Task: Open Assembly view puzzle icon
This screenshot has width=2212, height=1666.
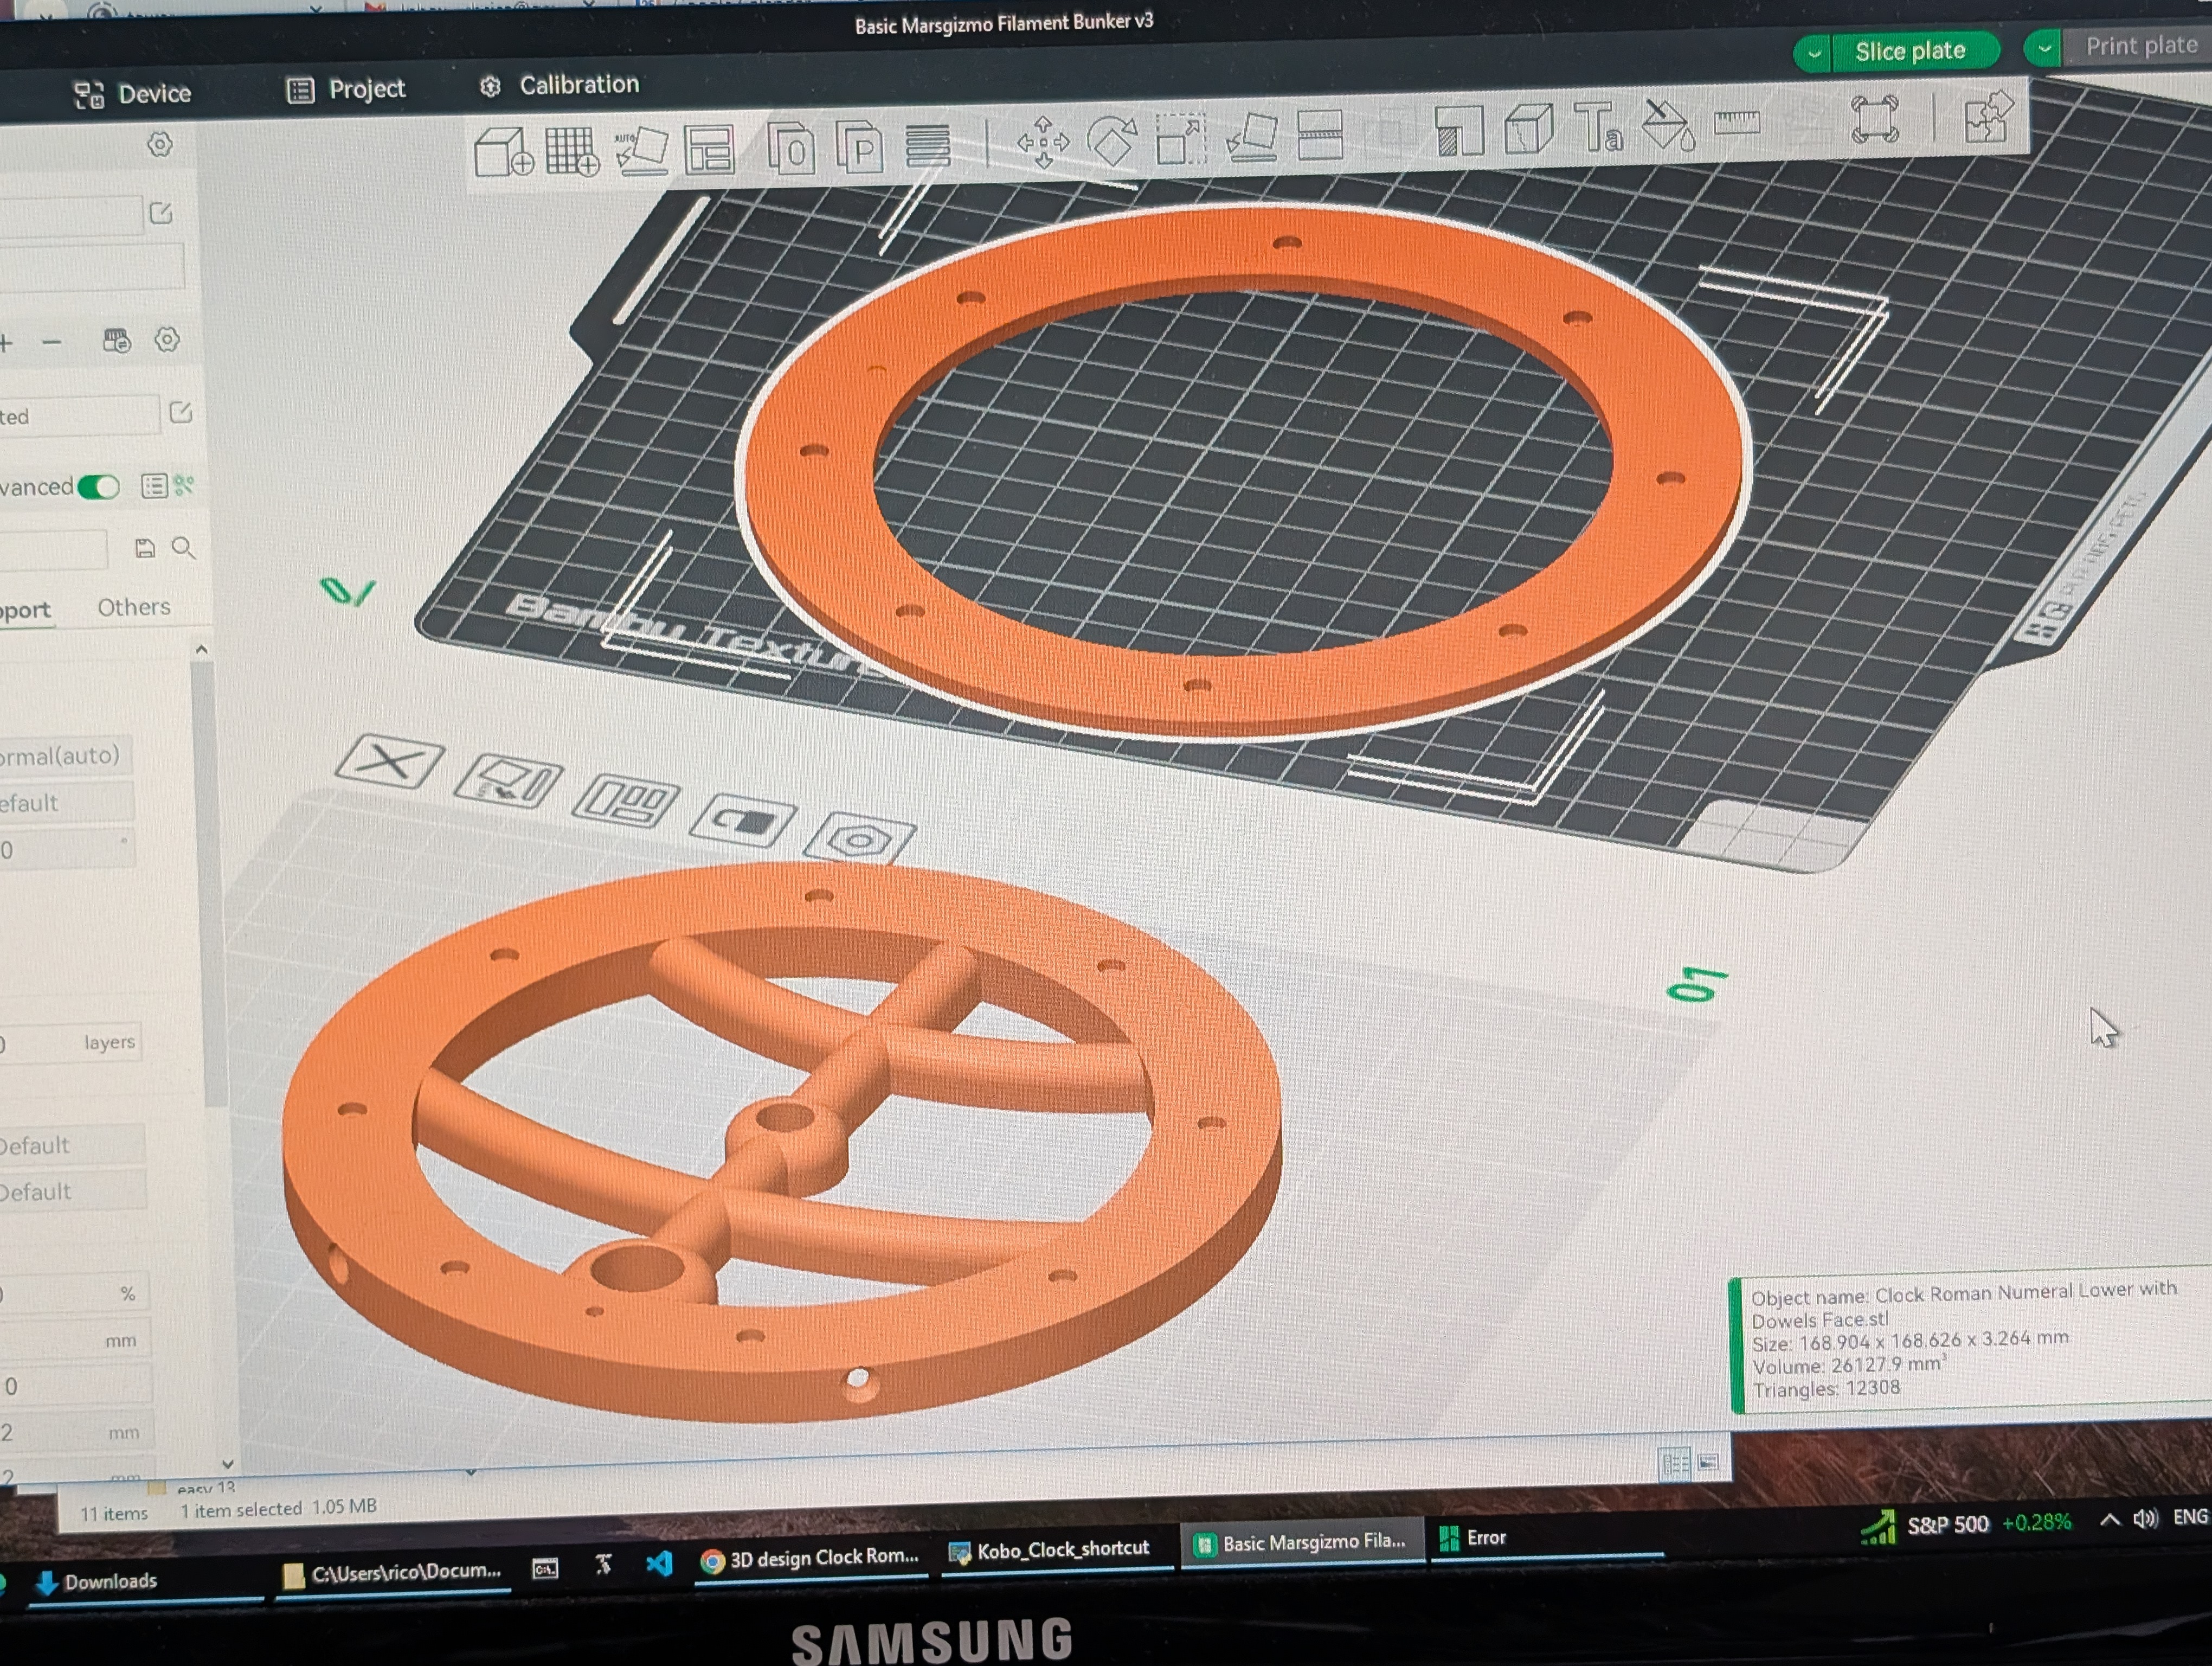Action: (1988, 117)
